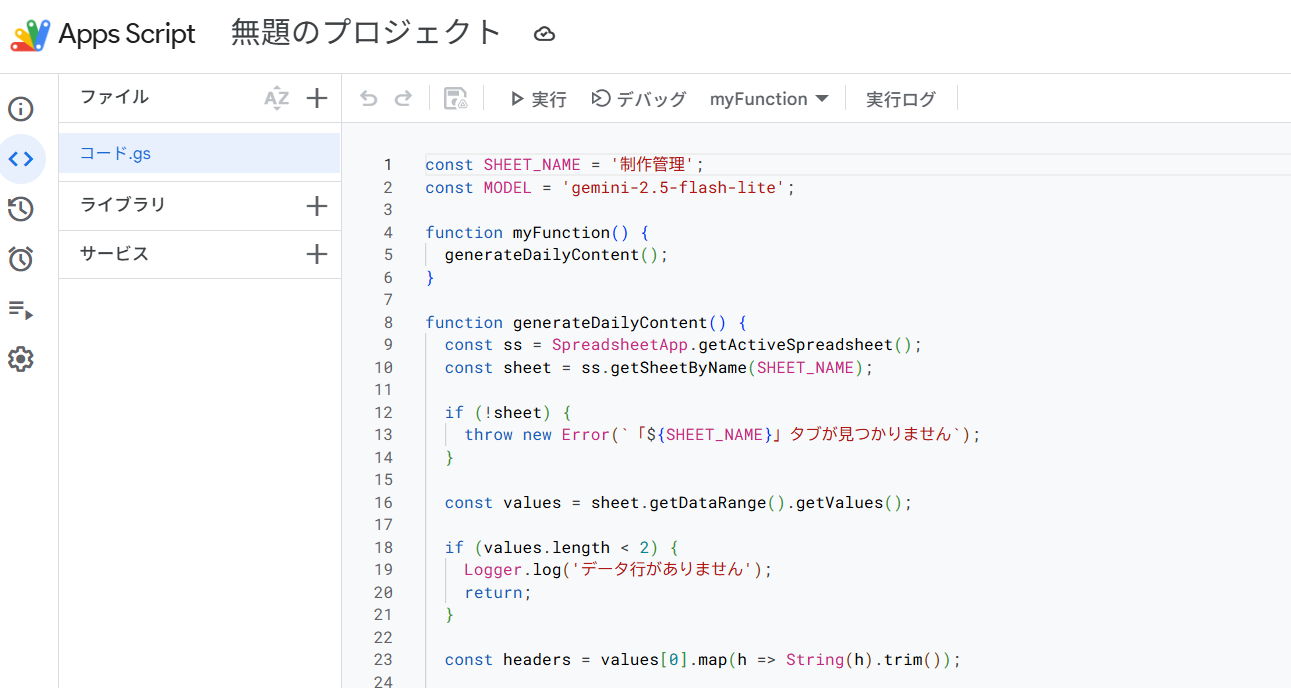Click the if (!sheet) statement

point(508,413)
